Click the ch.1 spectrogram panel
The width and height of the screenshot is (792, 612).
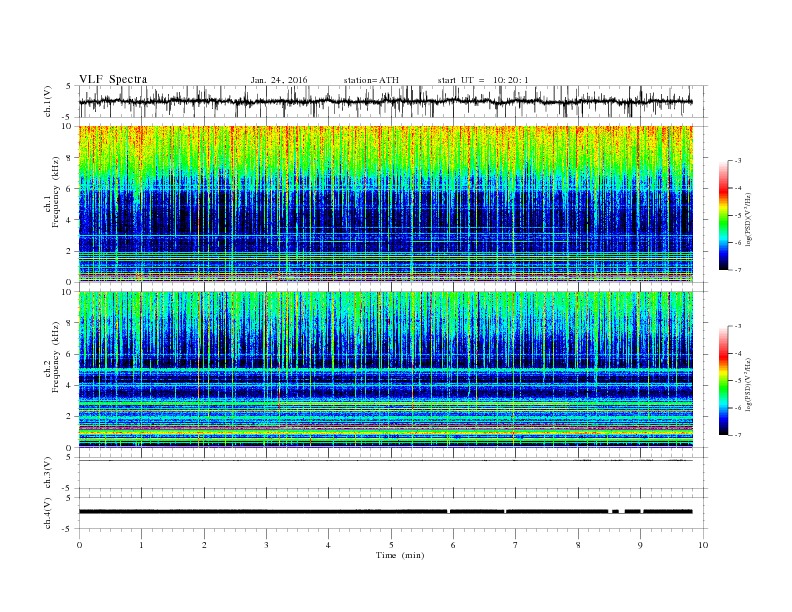click(x=392, y=204)
